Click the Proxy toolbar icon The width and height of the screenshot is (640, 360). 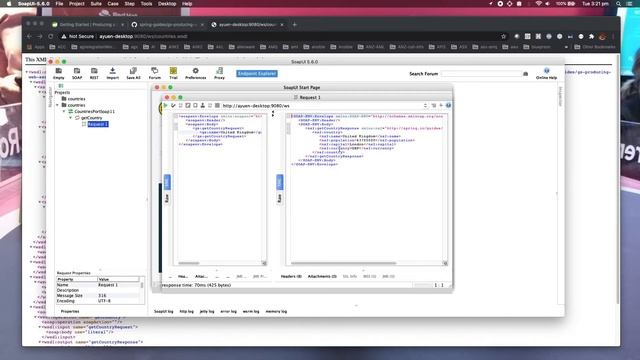point(219,73)
